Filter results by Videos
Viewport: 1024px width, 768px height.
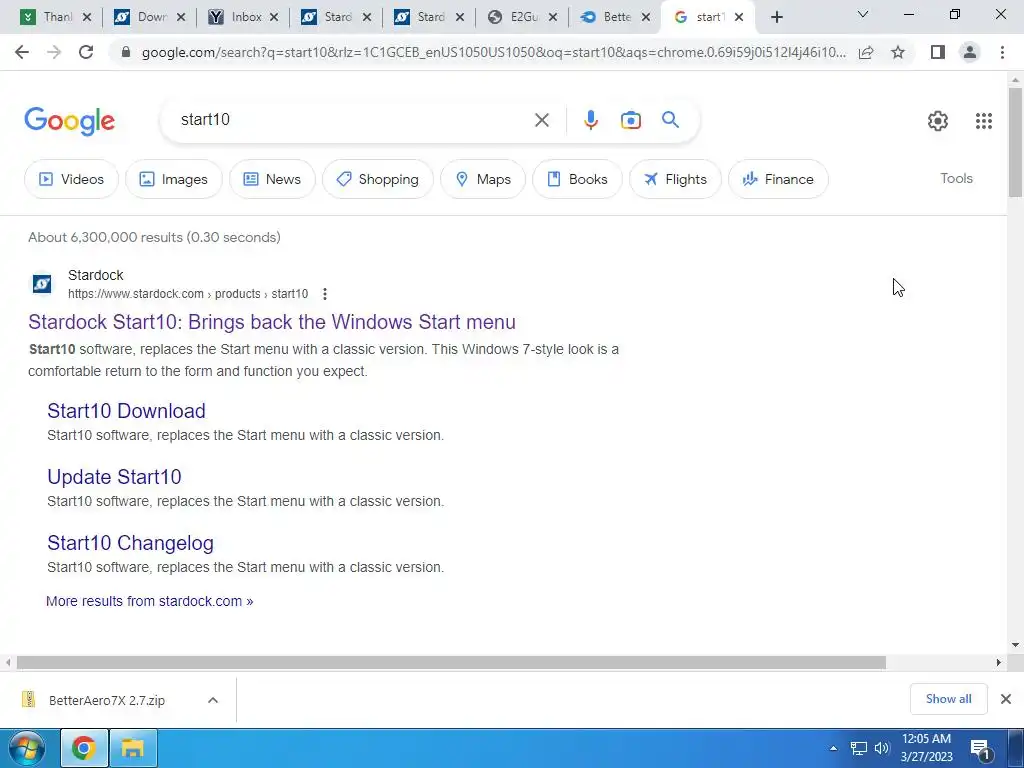pyautogui.click(x=71, y=179)
